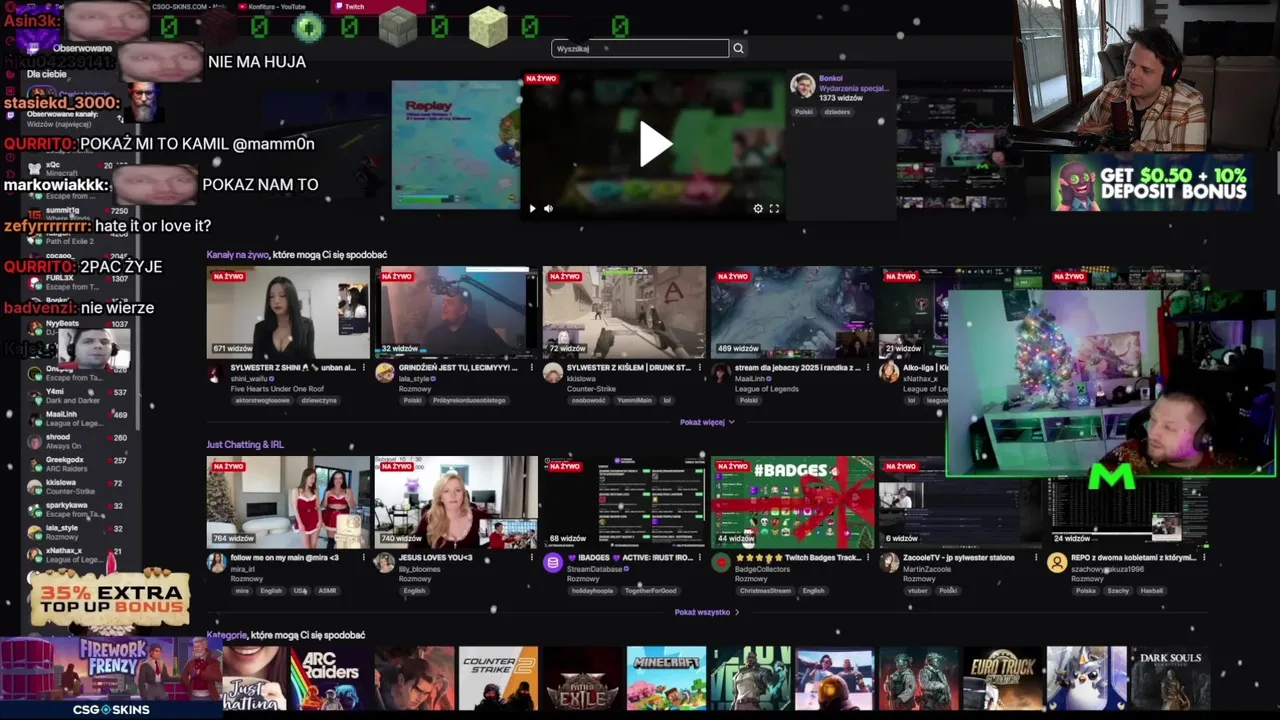This screenshot has width=1280, height=720.
Task: Open featured player settings gear
Action: pyautogui.click(x=758, y=209)
